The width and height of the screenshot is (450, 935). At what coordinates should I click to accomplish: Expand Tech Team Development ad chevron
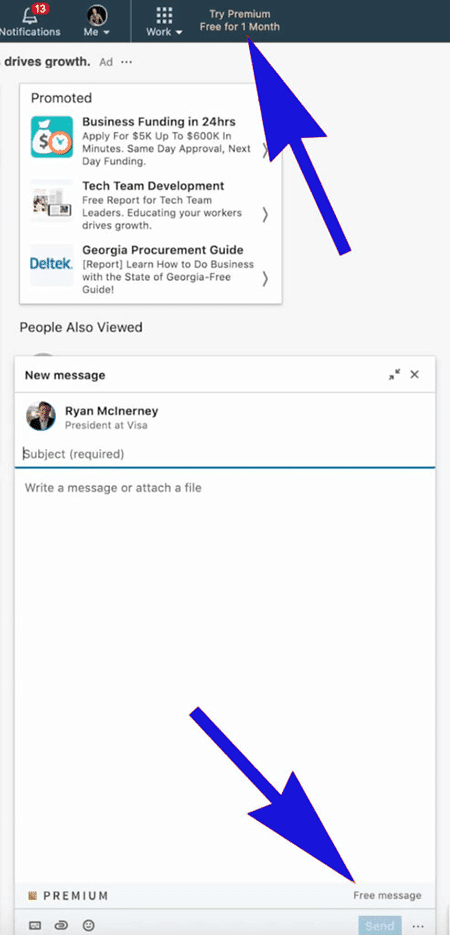click(x=266, y=214)
